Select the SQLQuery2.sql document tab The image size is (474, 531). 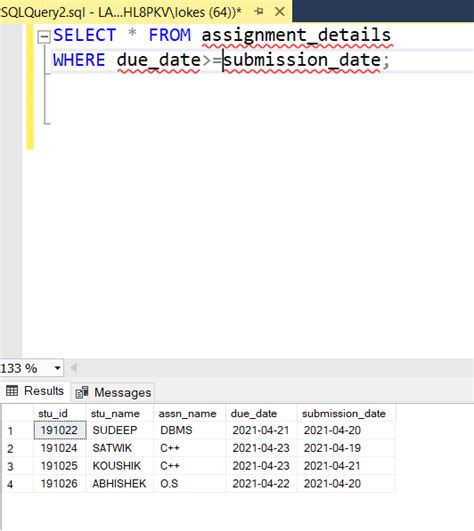click(x=146, y=12)
